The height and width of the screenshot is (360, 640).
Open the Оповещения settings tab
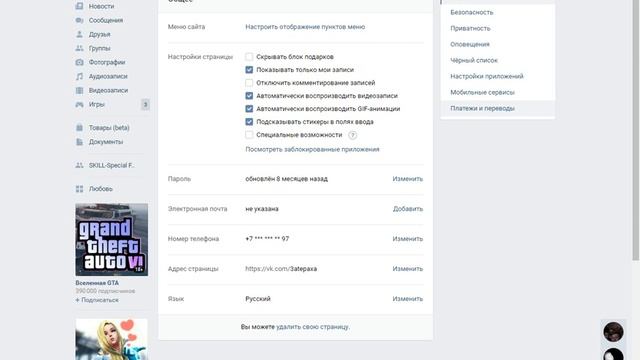(498, 44)
